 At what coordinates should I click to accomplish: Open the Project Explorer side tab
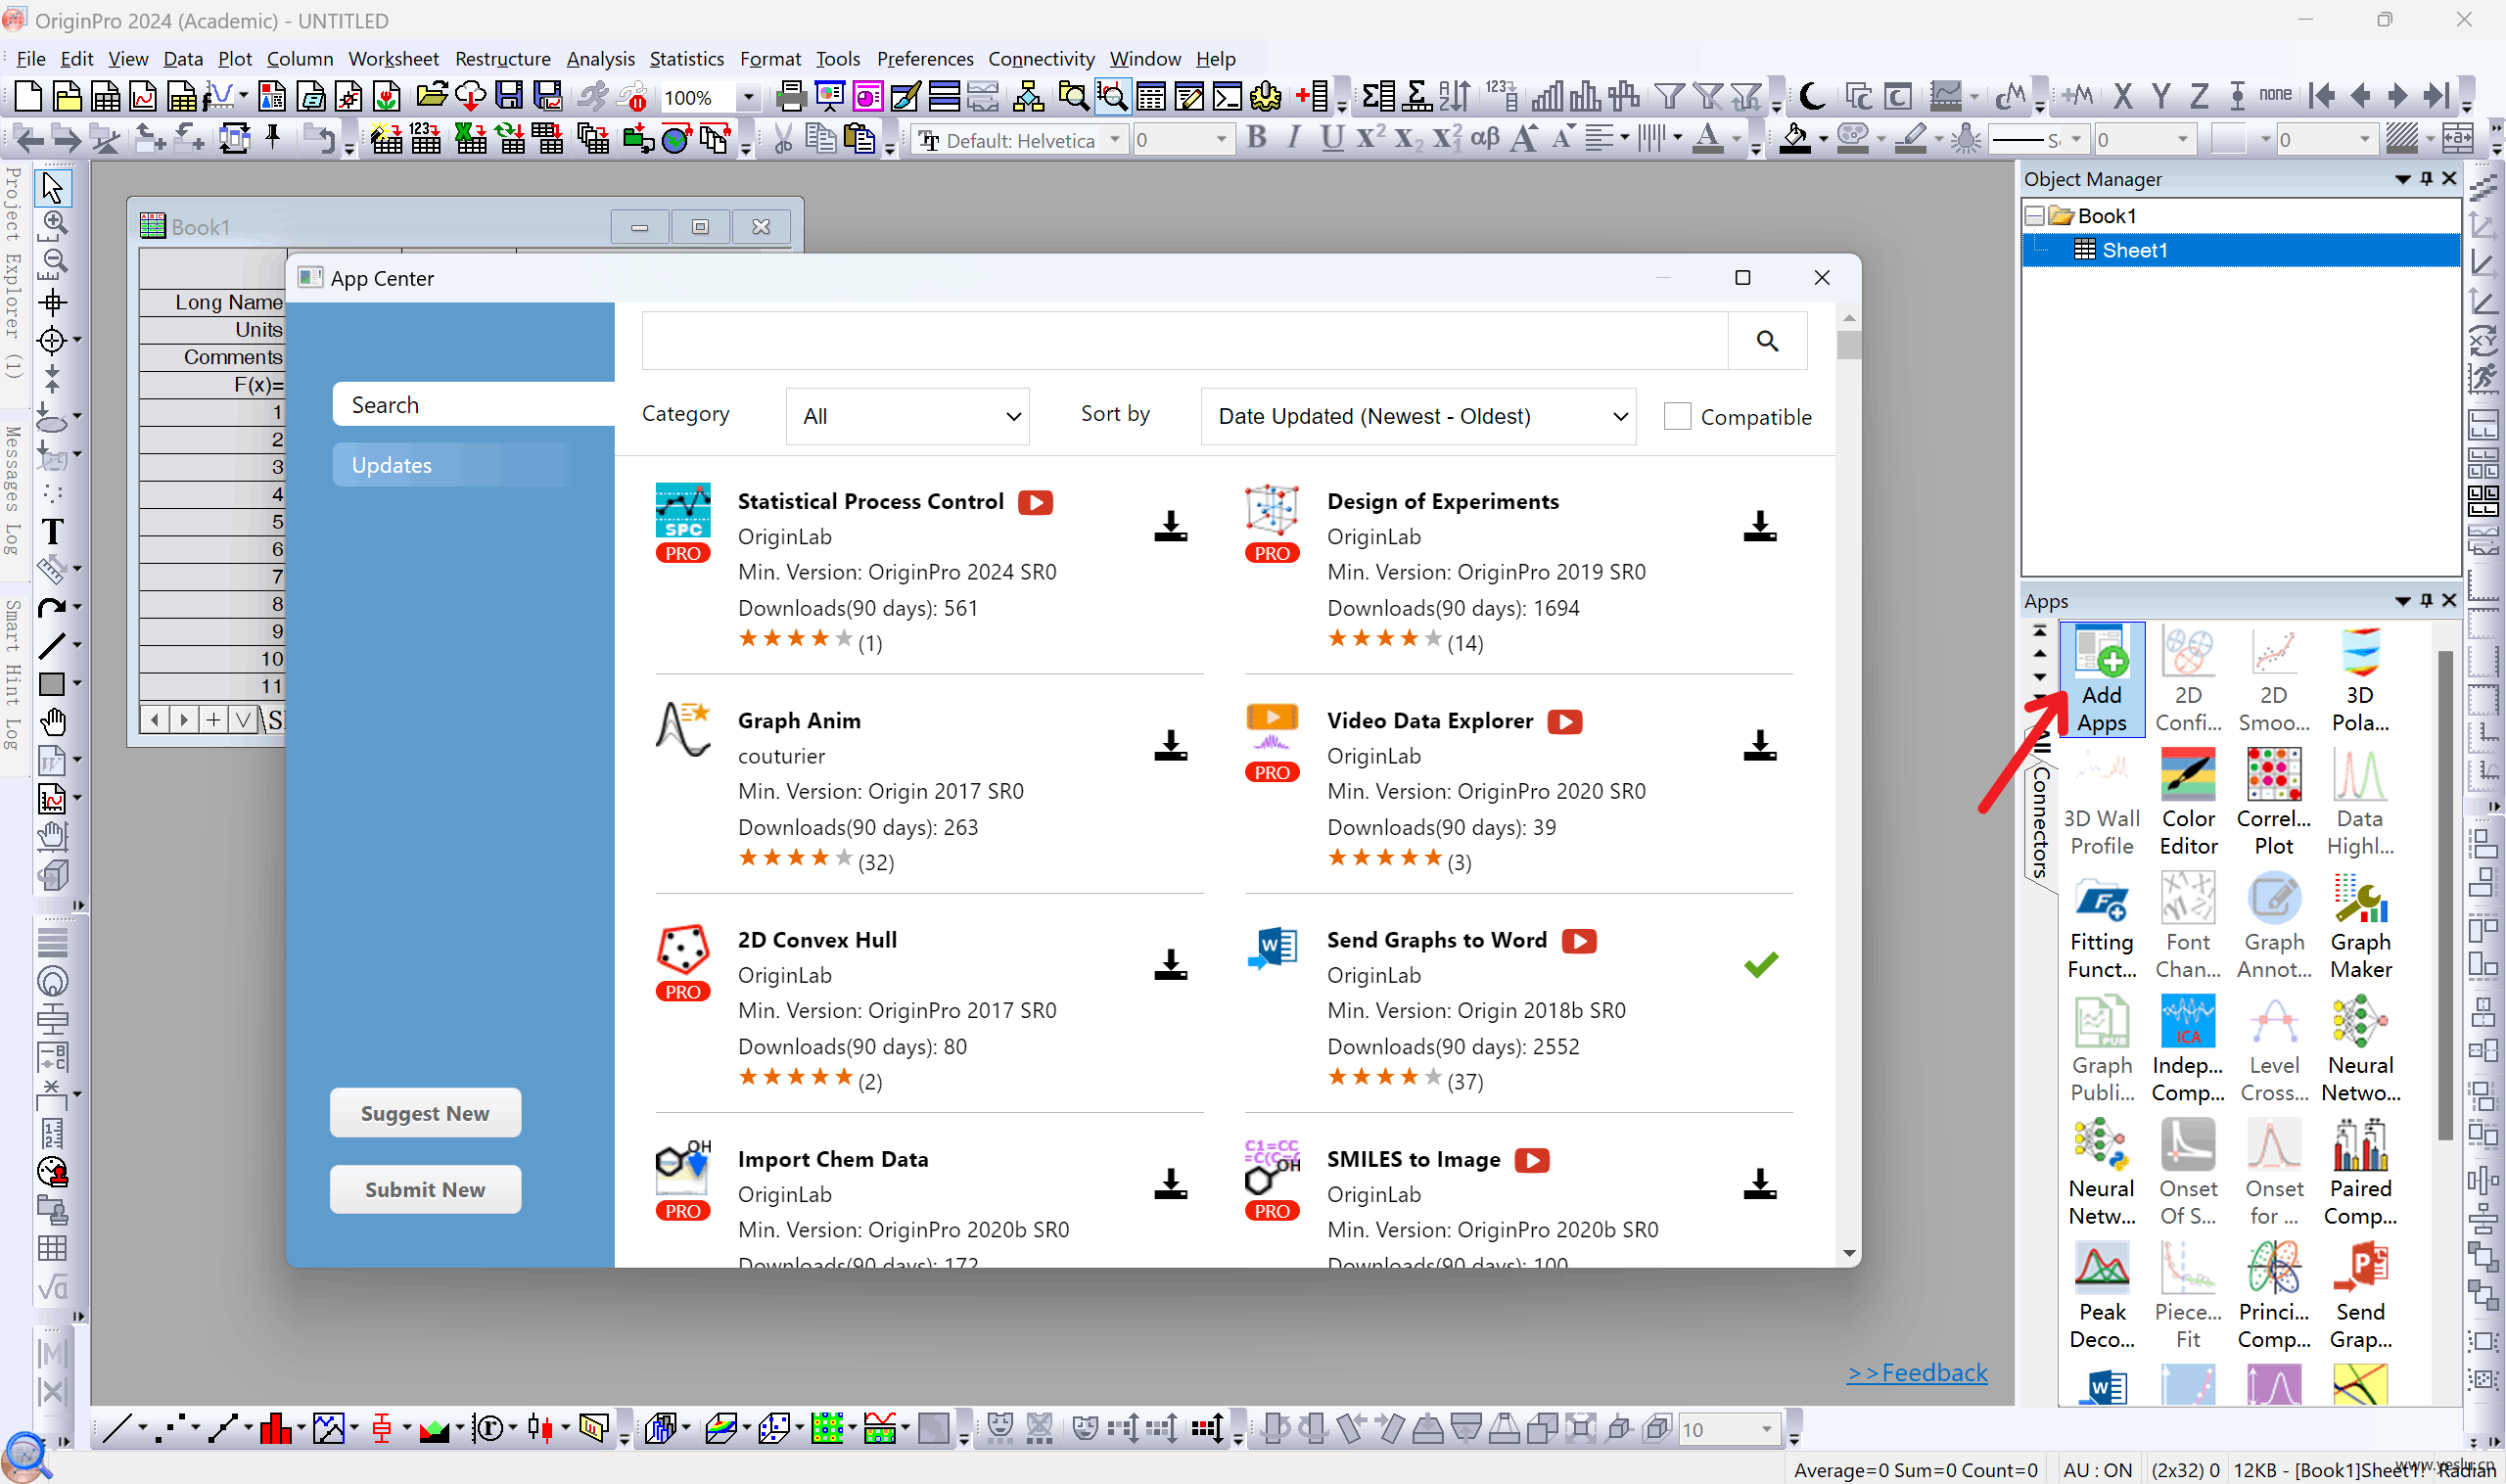tap(12, 273)
